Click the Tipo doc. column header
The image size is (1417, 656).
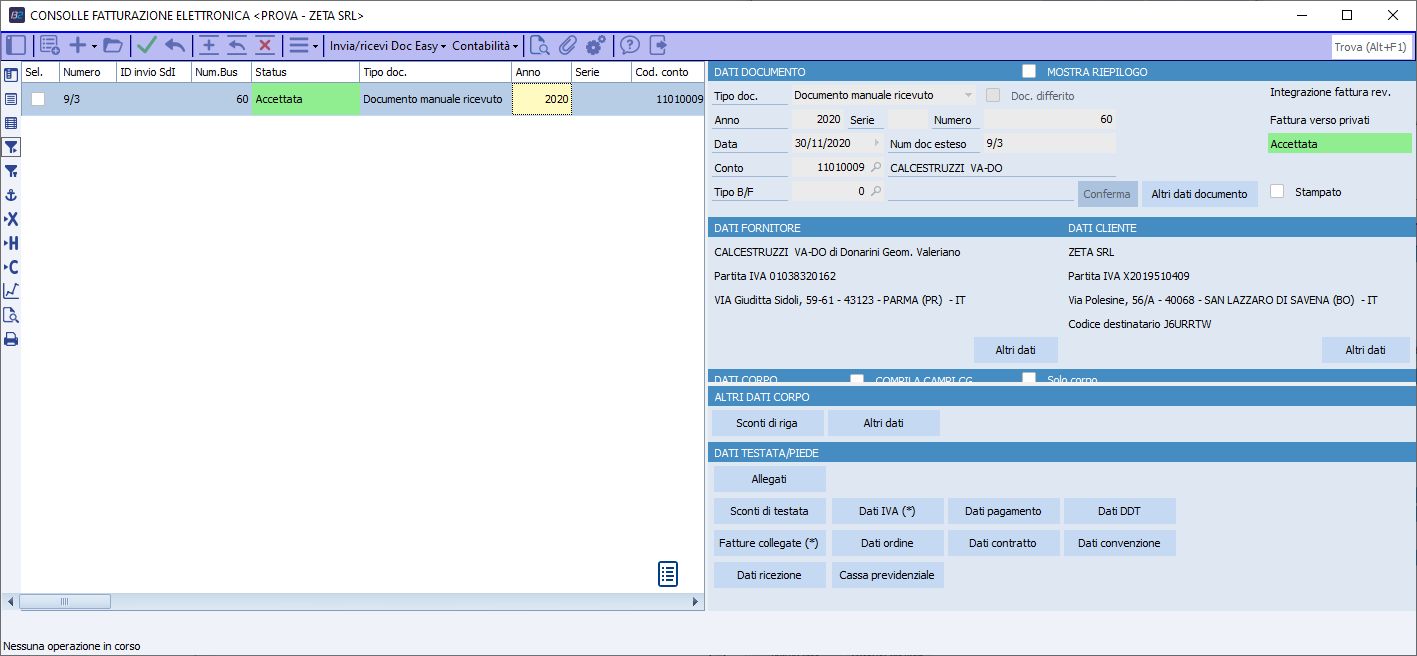[x=435, y=72]
